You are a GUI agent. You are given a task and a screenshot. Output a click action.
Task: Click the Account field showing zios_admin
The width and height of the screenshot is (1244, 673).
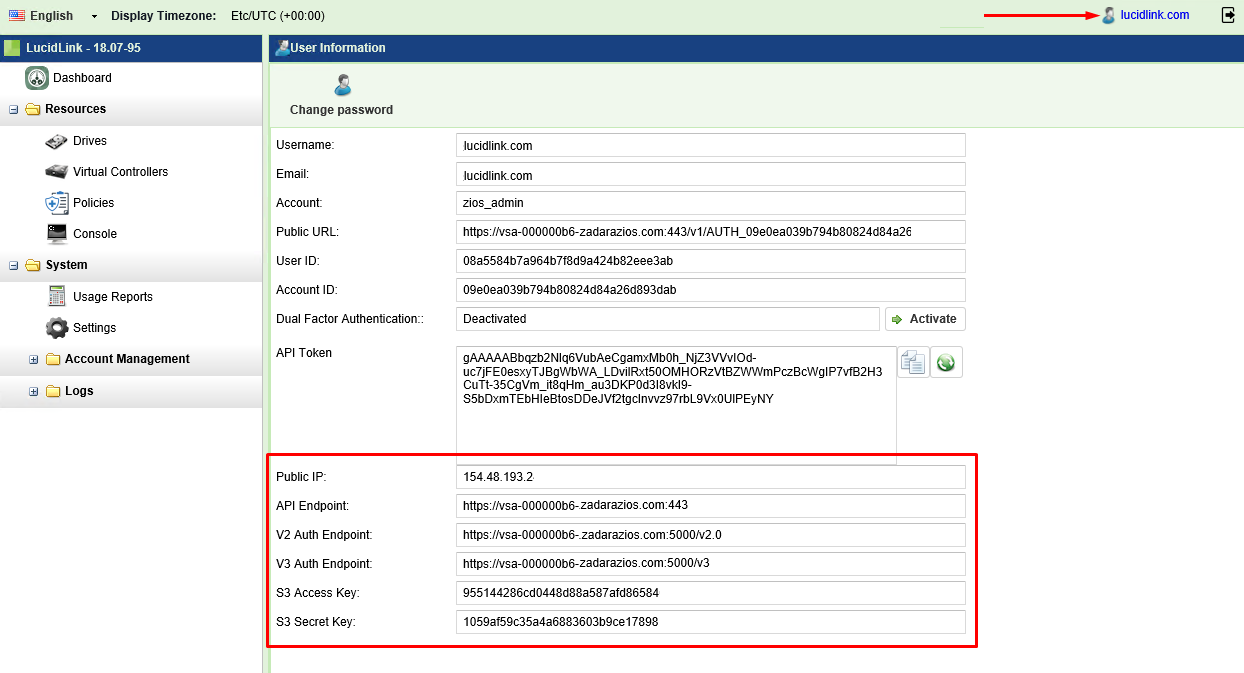(x=711, y=203)
